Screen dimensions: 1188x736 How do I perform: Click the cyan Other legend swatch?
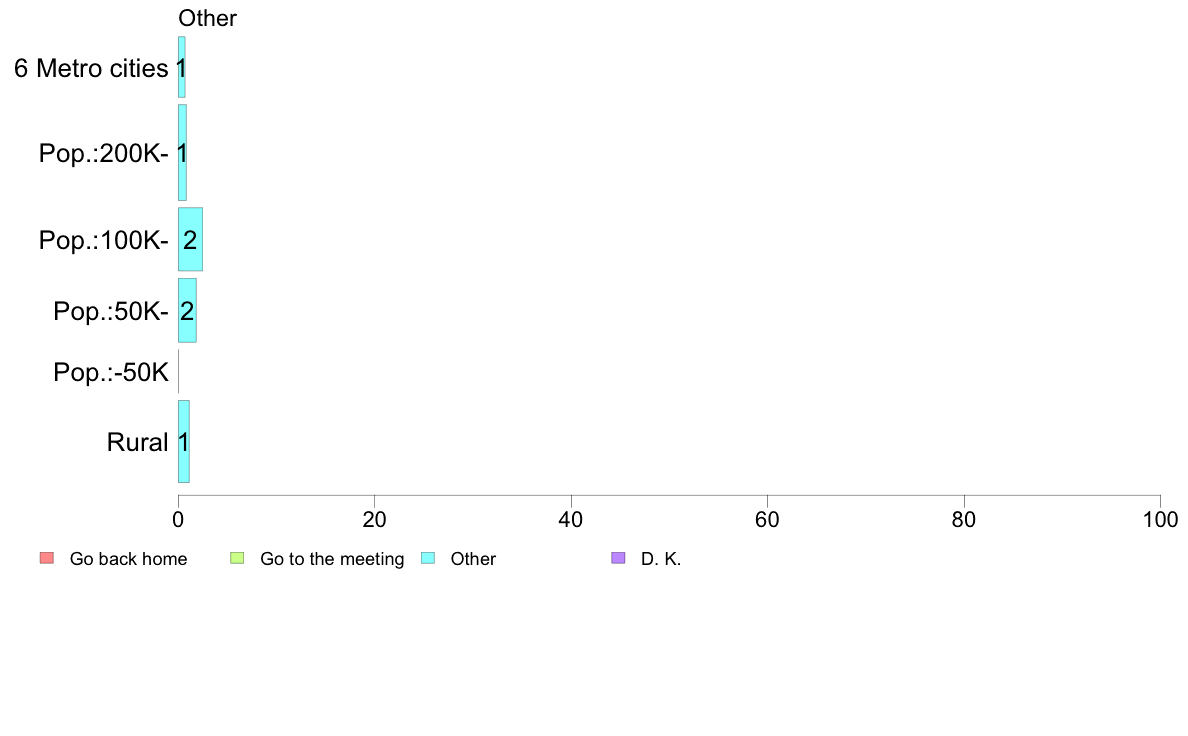(x=428, y=559)
